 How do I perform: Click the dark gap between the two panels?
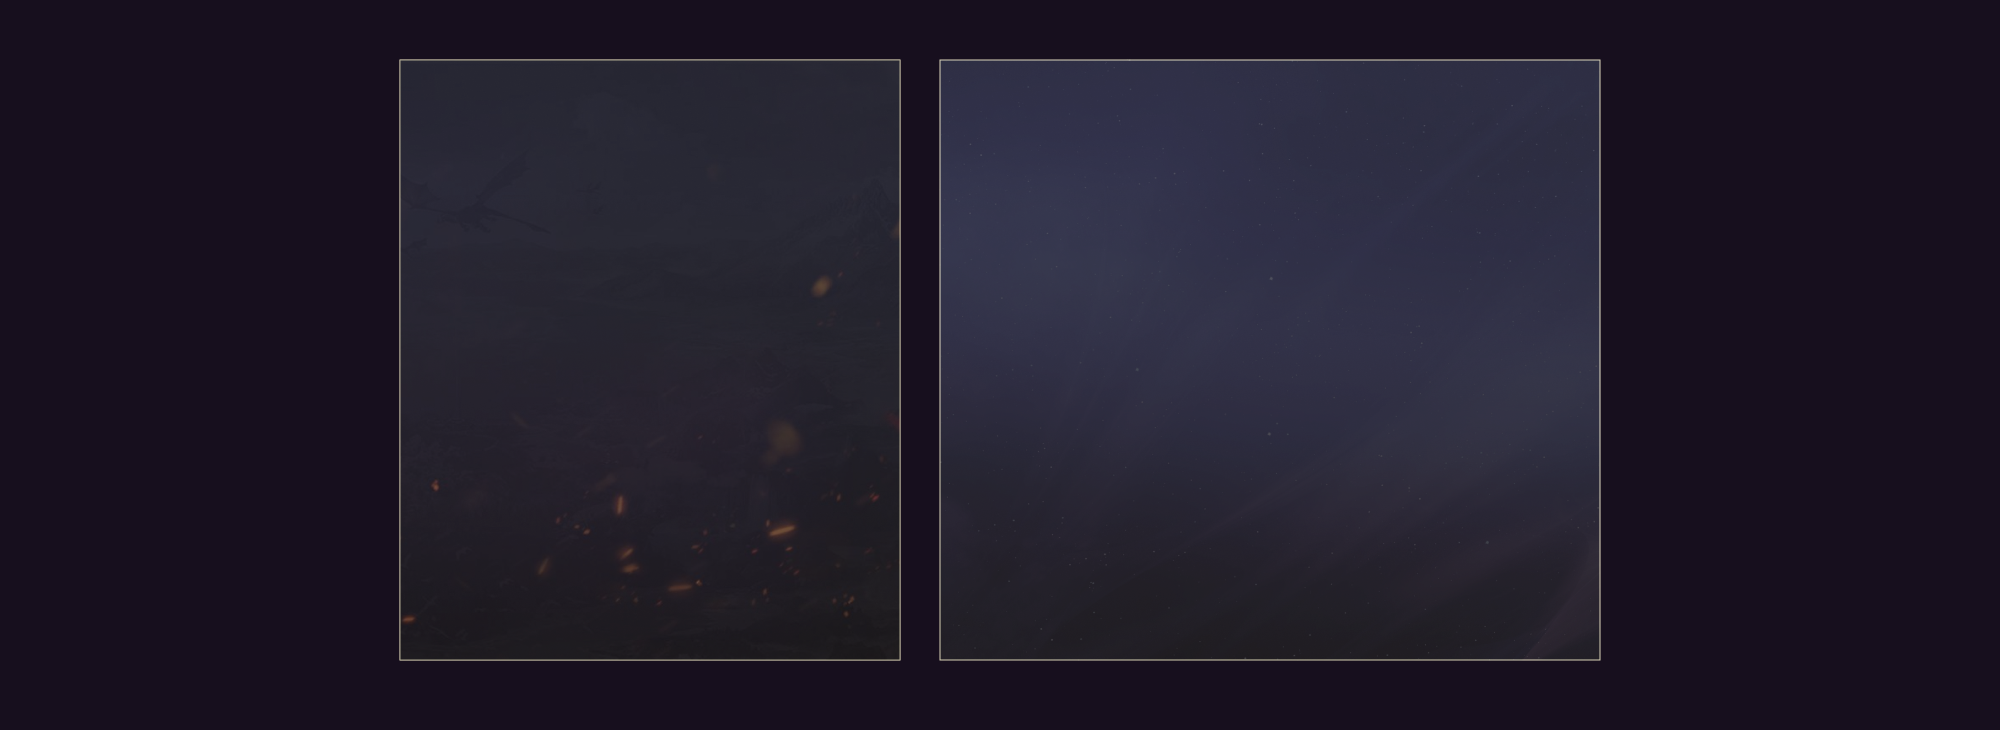pos(920,360)
